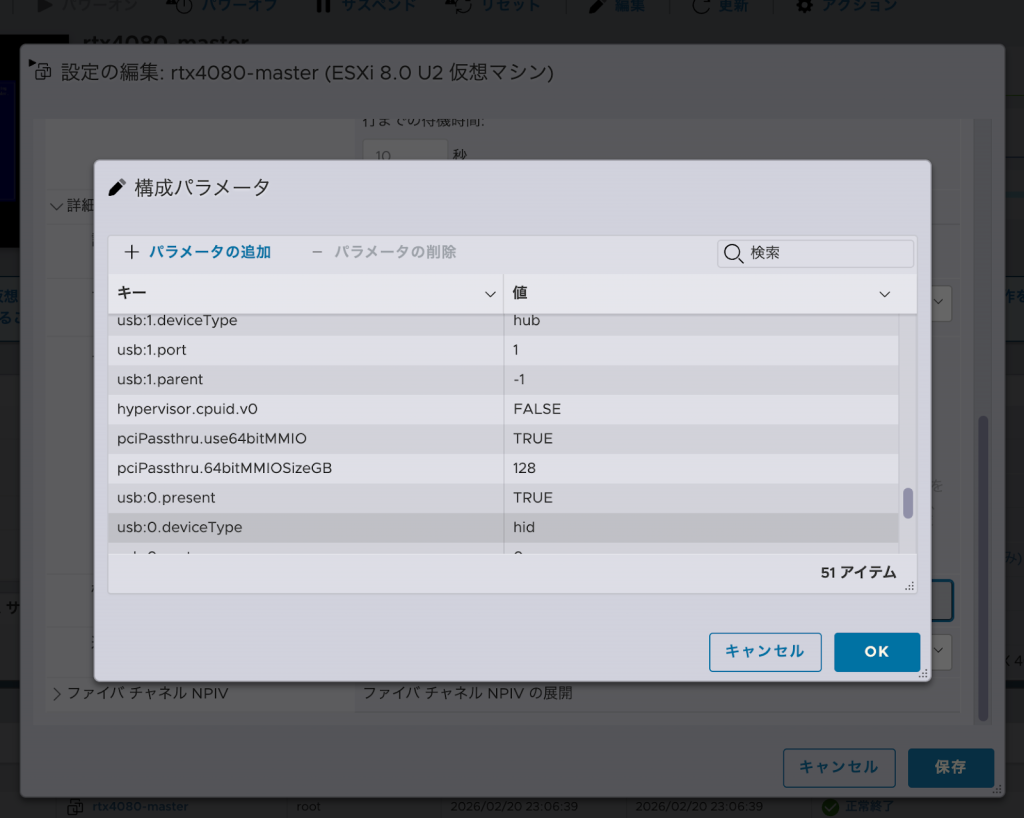Click the outer キャンセル button beside 保存

point(838,767)
